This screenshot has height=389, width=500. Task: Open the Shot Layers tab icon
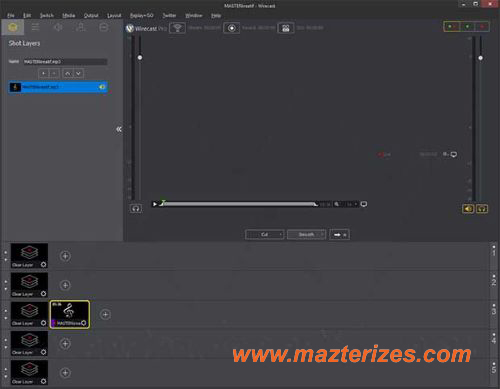13,27
